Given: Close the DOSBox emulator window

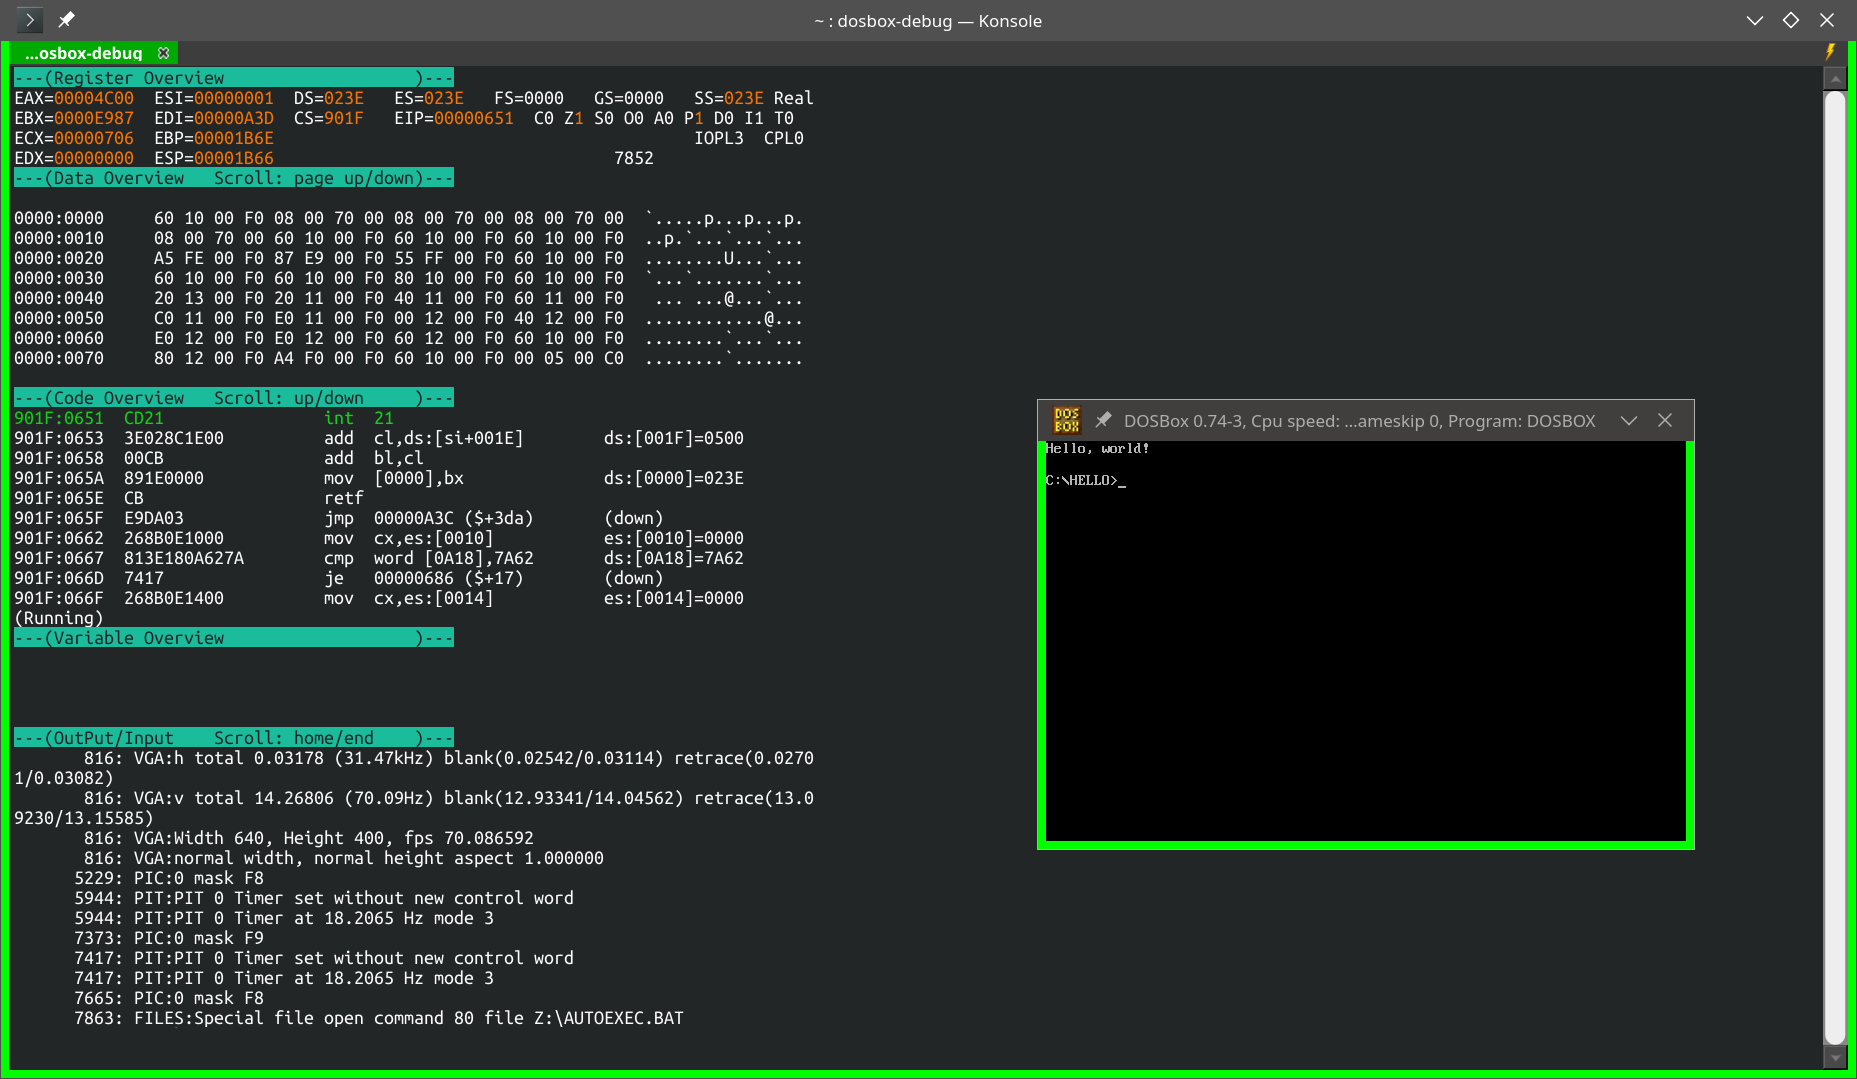Looking at the screenshot, I should coord(1665,420).
